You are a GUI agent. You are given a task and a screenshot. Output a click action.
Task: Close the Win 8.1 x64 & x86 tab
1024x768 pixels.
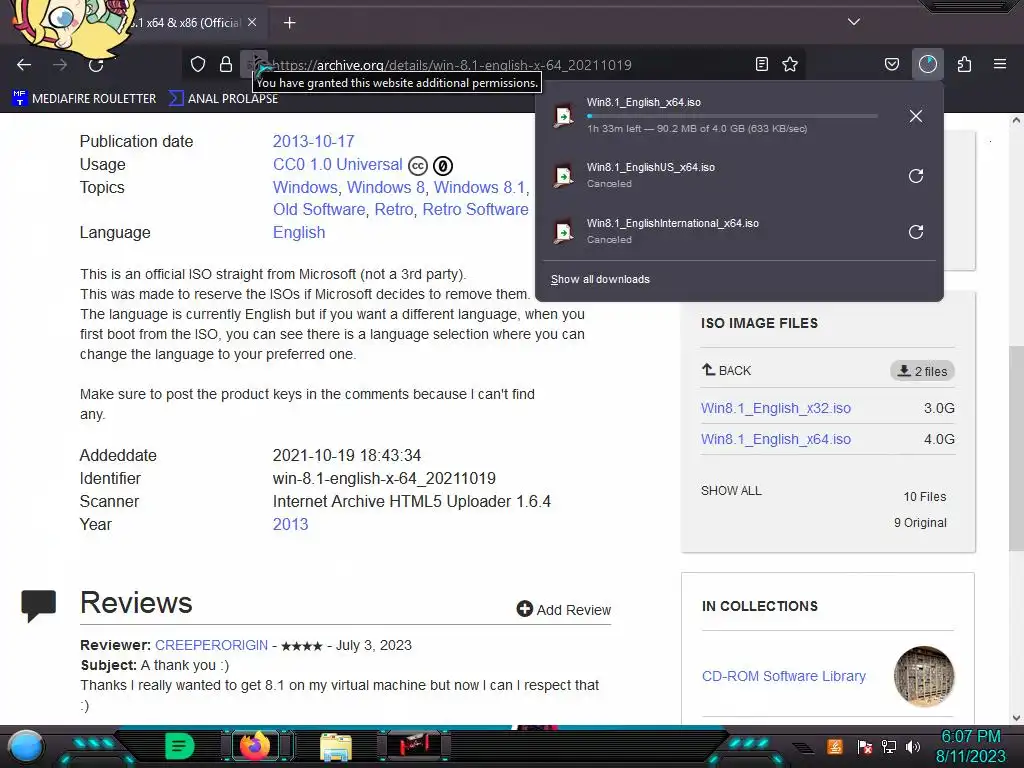click(x=252, y=22)
